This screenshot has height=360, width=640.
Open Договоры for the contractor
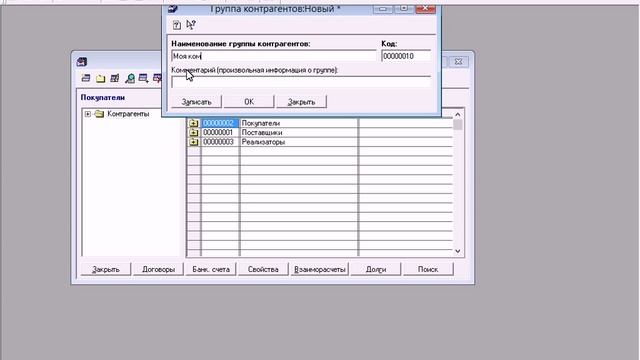click(x=158, y=269)
